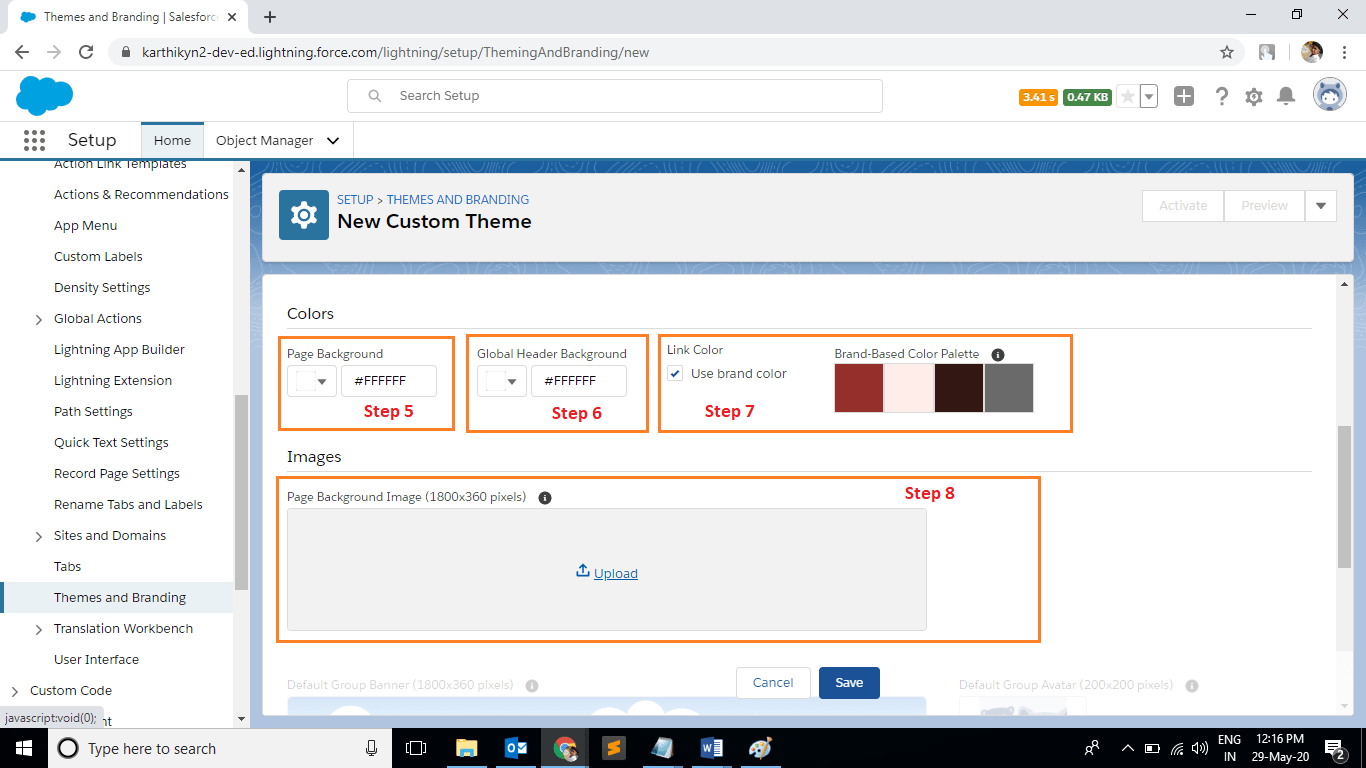
Task: Click the Page Background hex value field
Action: (x=389, y=381)
